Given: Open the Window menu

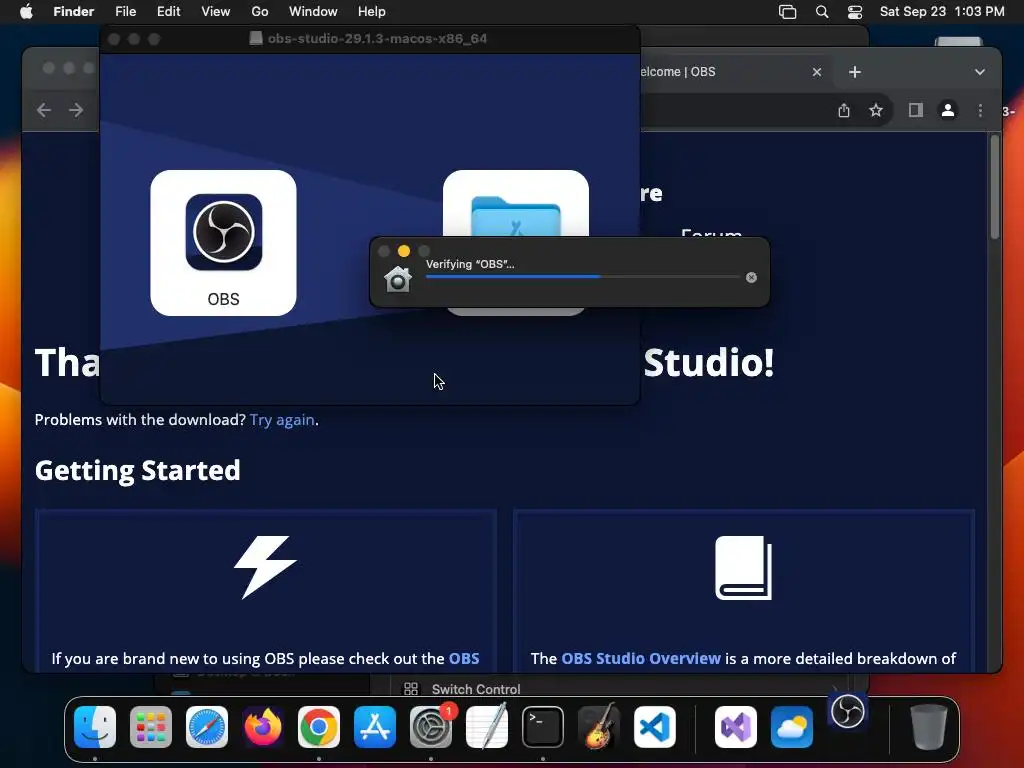Looking at the screenshot, I should point(313,12).
